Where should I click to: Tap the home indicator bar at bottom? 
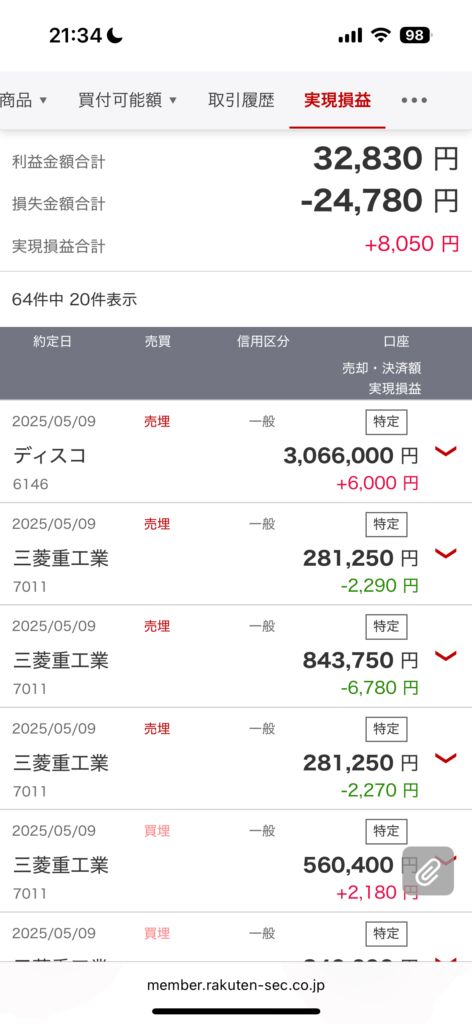click(x=236, y=1012)
